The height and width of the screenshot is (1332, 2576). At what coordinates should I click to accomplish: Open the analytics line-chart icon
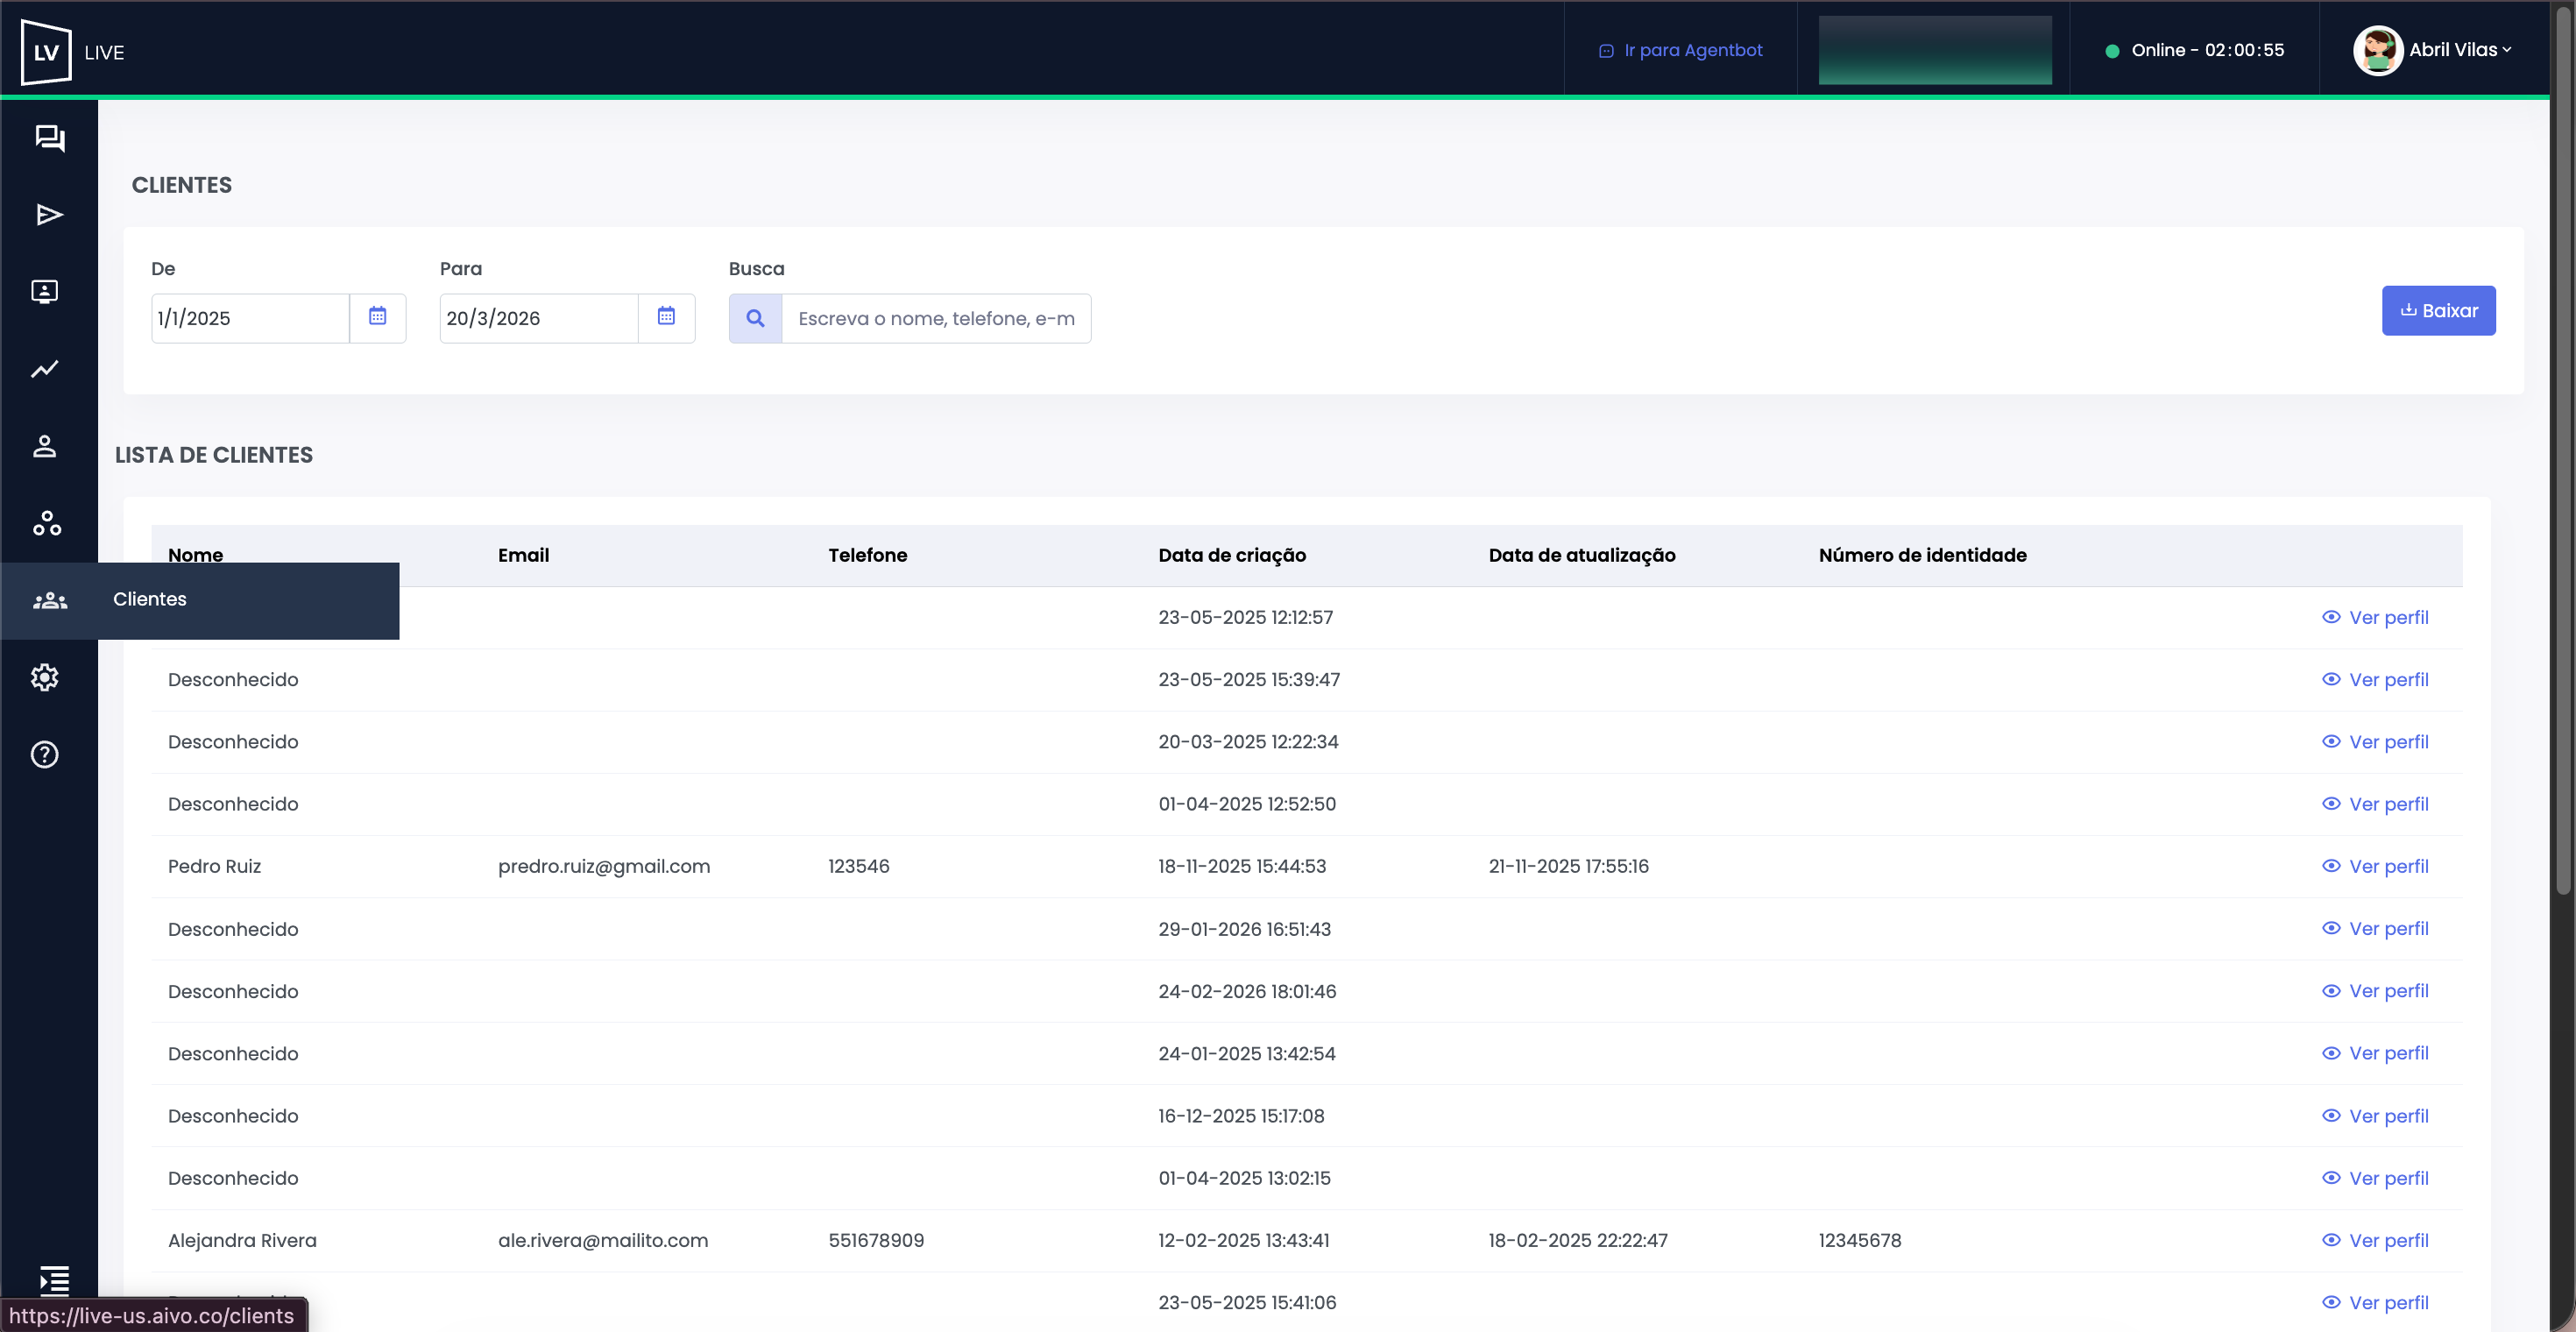pos(45,369)
